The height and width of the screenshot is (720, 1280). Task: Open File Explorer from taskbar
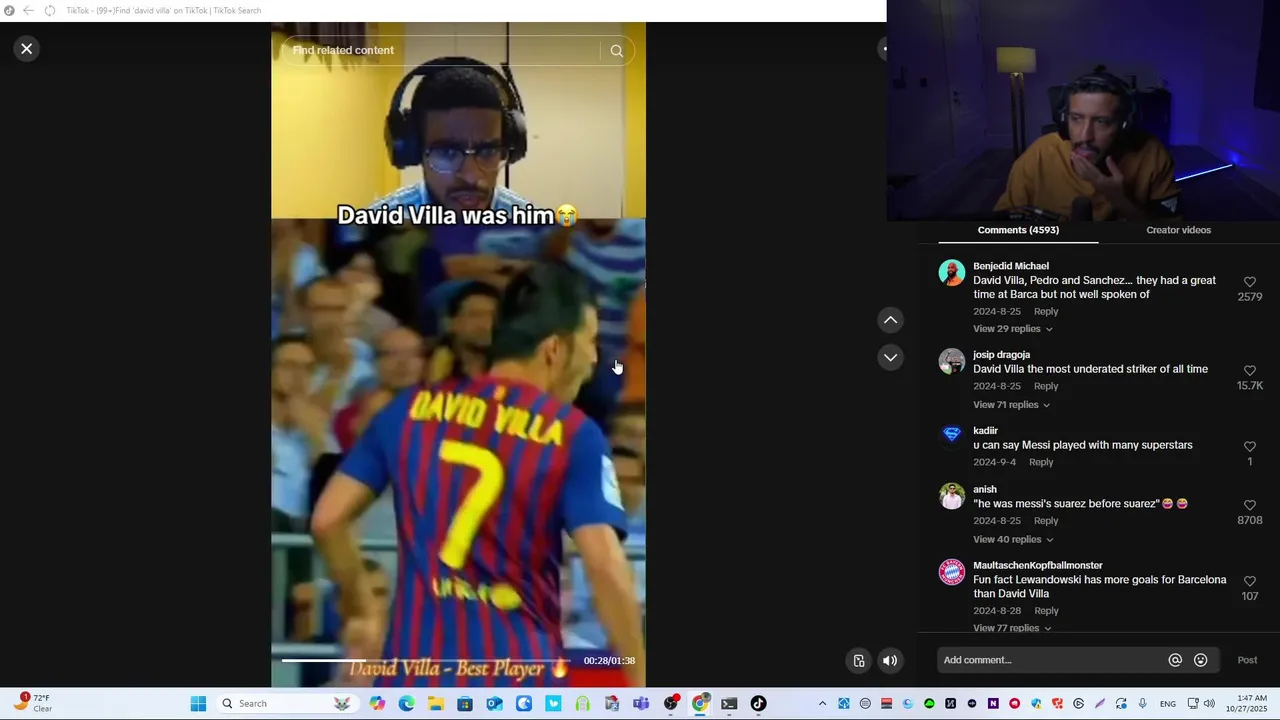(x=436, y=704)
